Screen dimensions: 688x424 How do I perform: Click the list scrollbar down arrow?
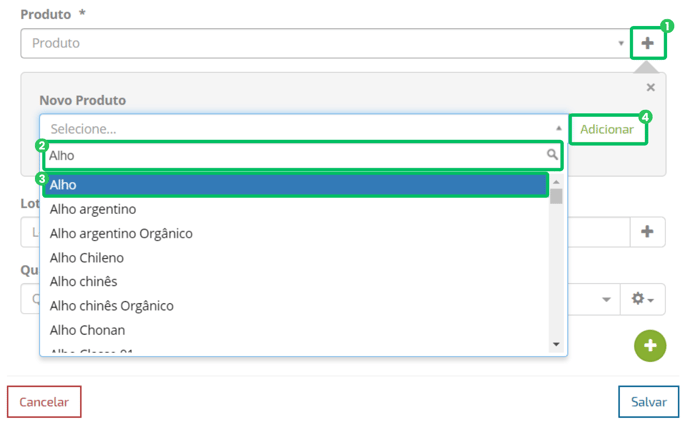point(556,344)
